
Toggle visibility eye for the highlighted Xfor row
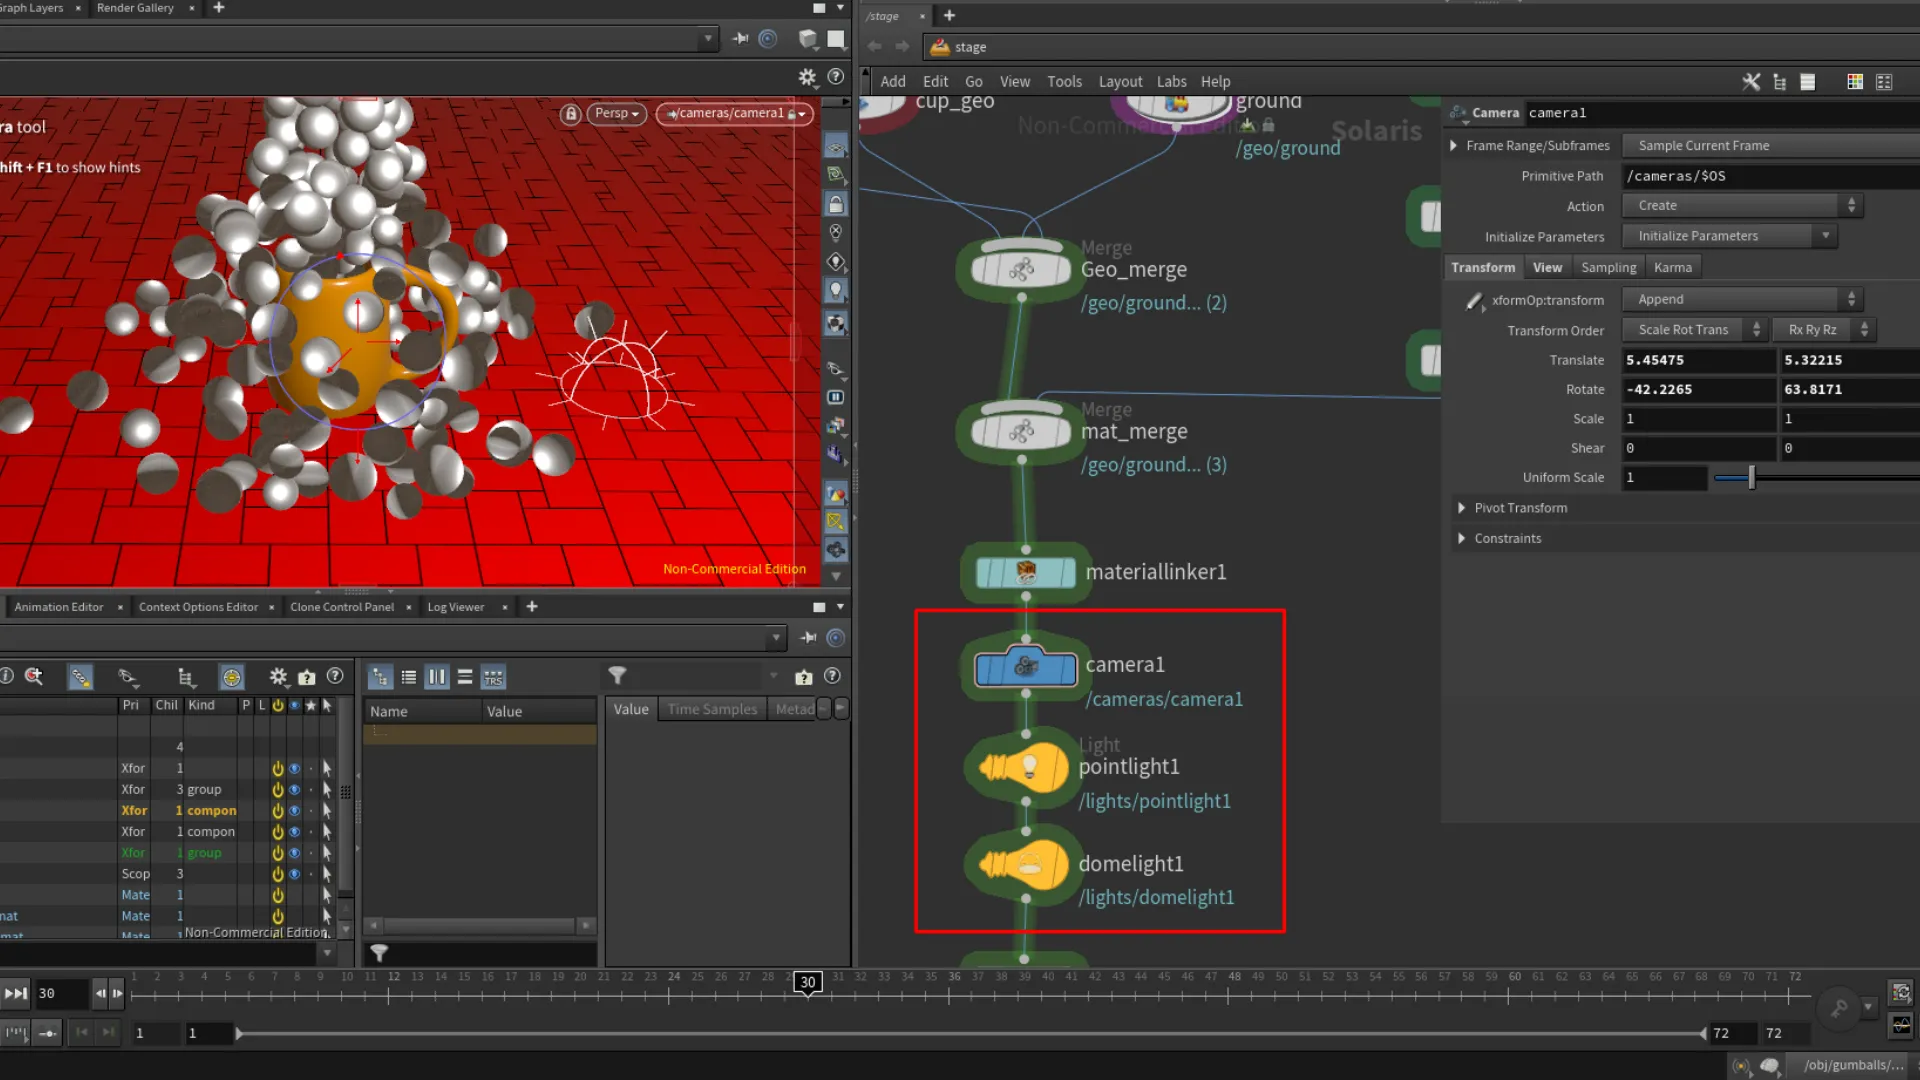click(x=295, y=810)
